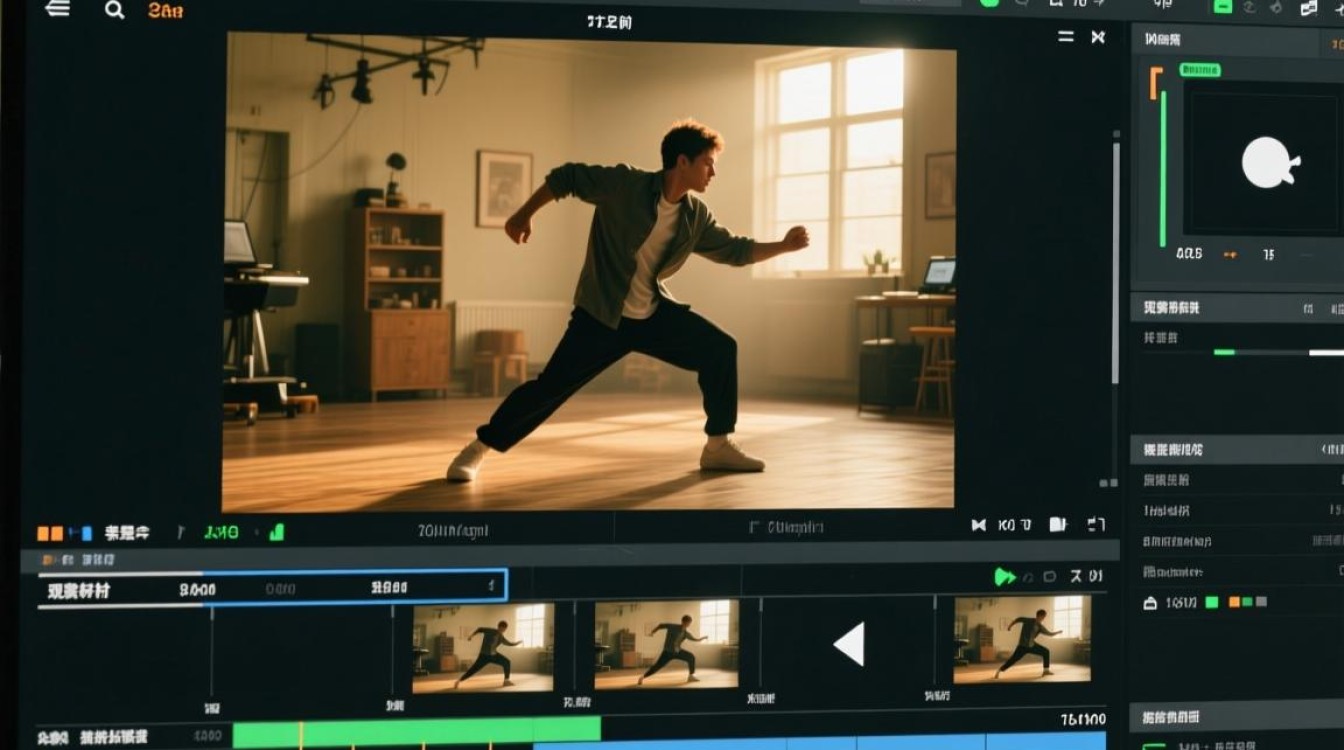Image resolution: width=1344 pixels, height=750 pixels.
Task: Open the hamburger menu at top left
Action: 58,9
